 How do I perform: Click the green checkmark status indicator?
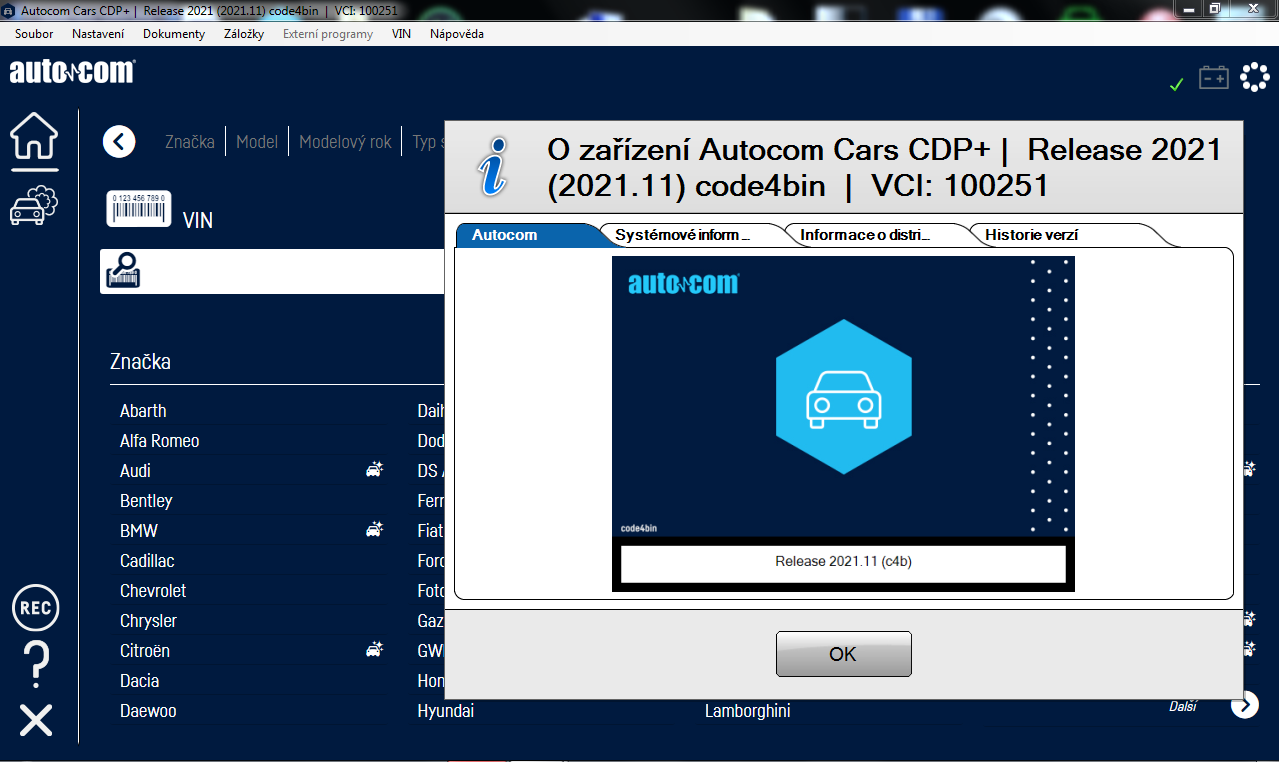[1176, 84]
